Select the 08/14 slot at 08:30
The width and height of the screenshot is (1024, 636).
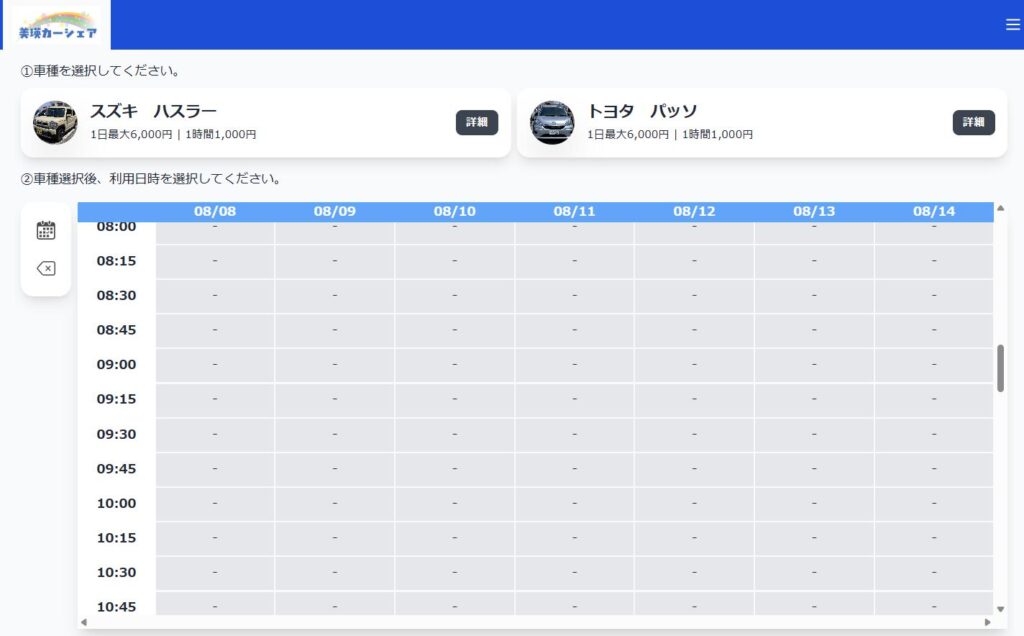(934, 296)
